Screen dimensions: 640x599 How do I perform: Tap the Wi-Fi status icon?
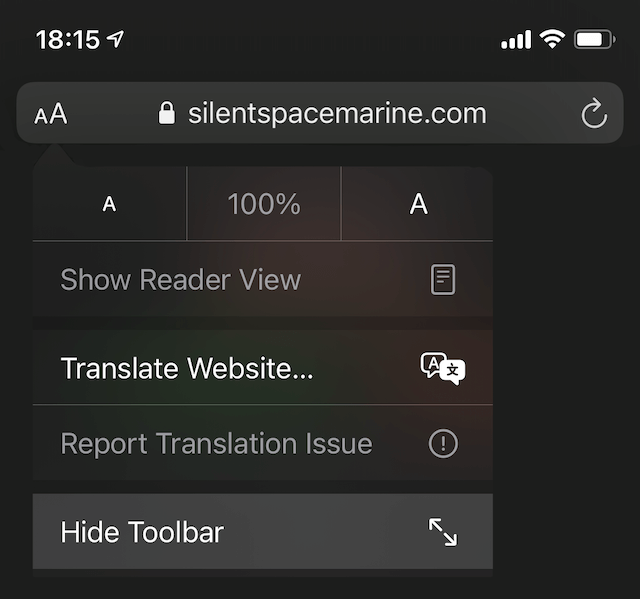point(551,40)
